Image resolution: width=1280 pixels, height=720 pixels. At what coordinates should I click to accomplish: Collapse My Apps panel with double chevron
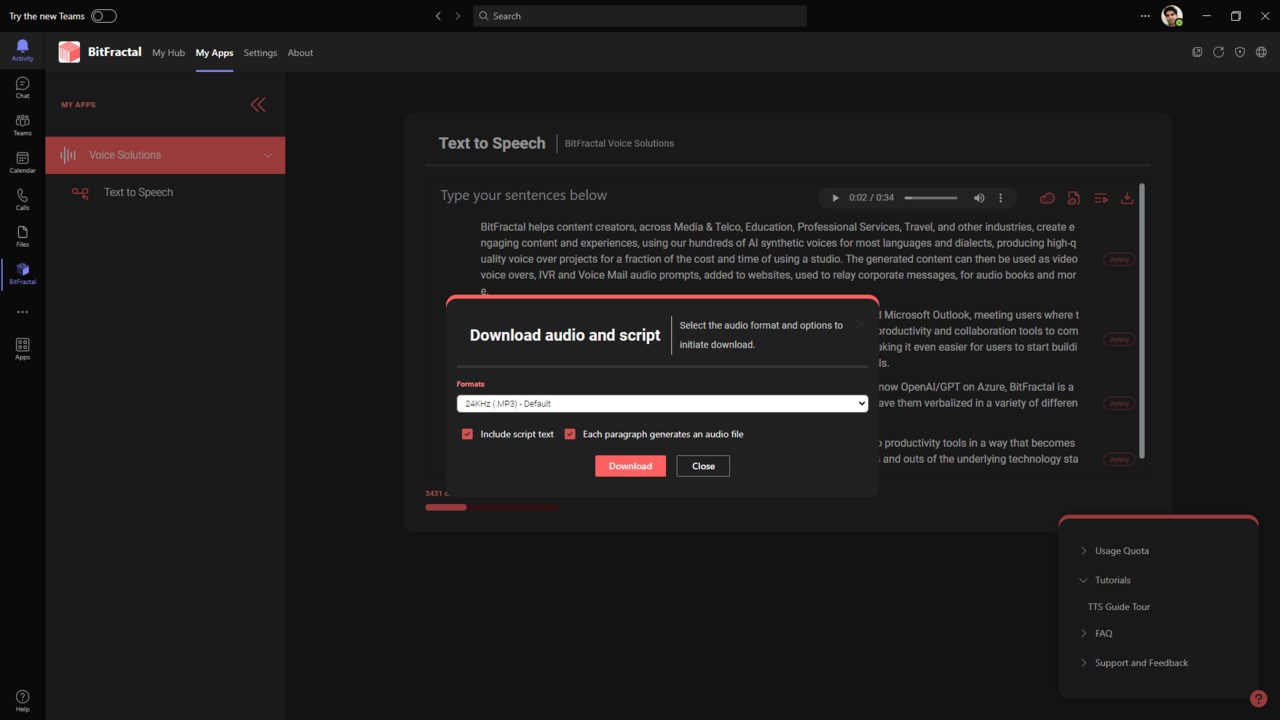coord(258,104)
